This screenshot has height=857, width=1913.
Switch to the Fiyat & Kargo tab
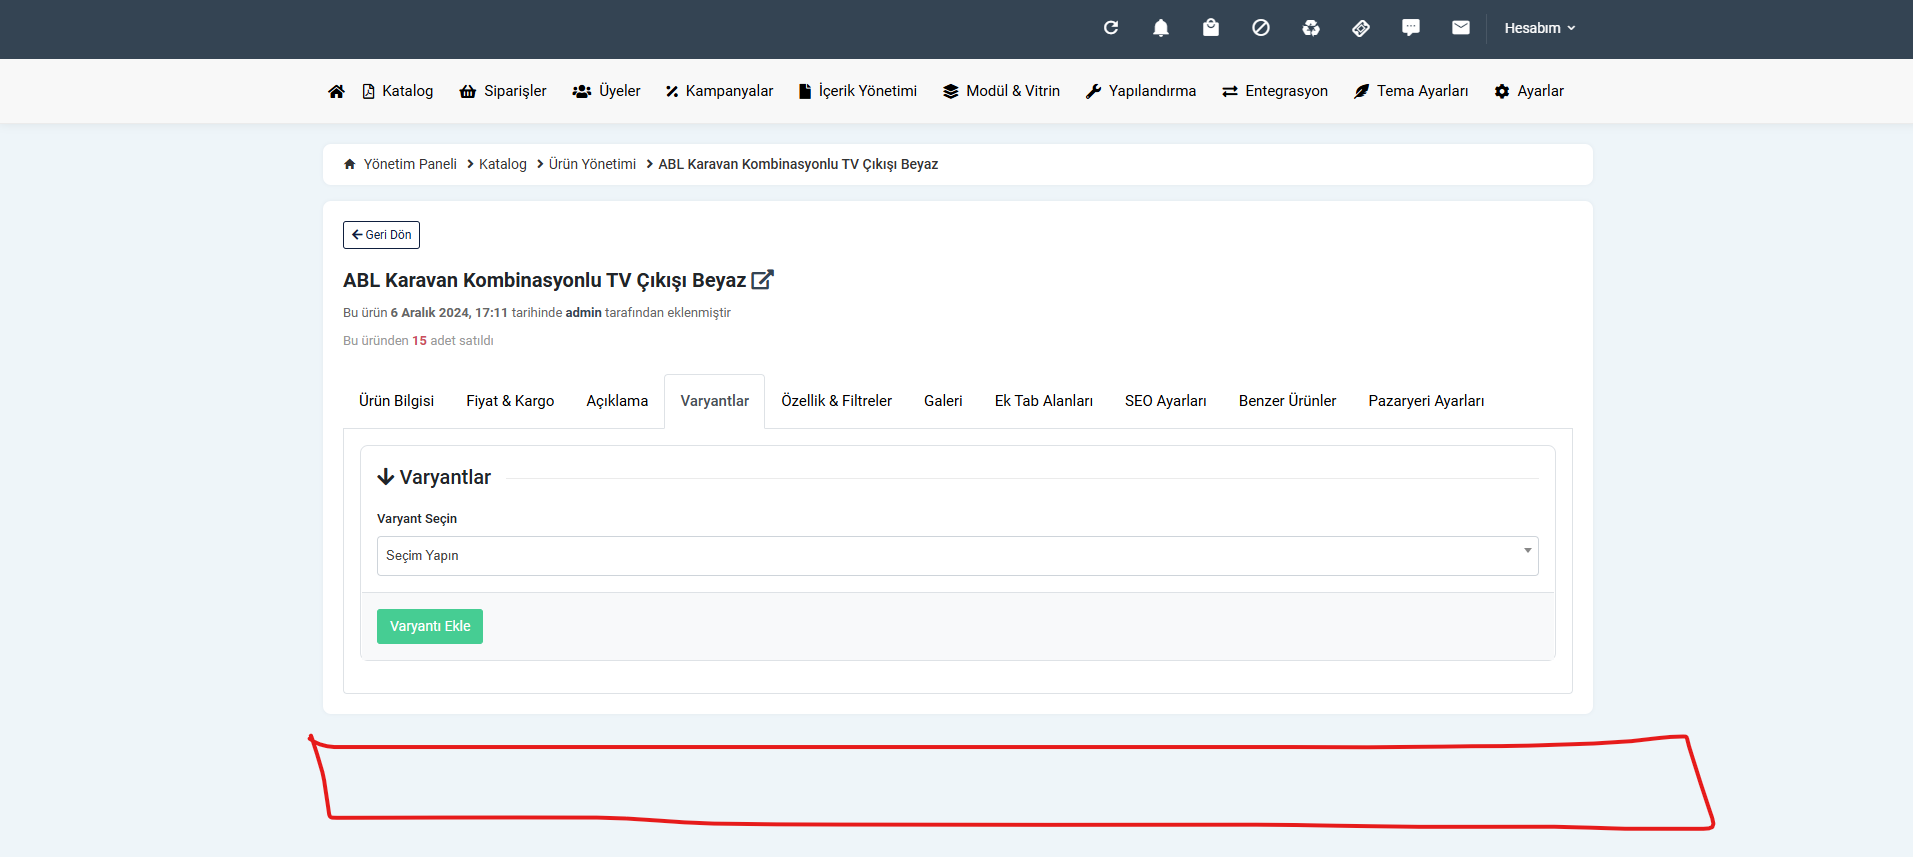tap(510, 401)
